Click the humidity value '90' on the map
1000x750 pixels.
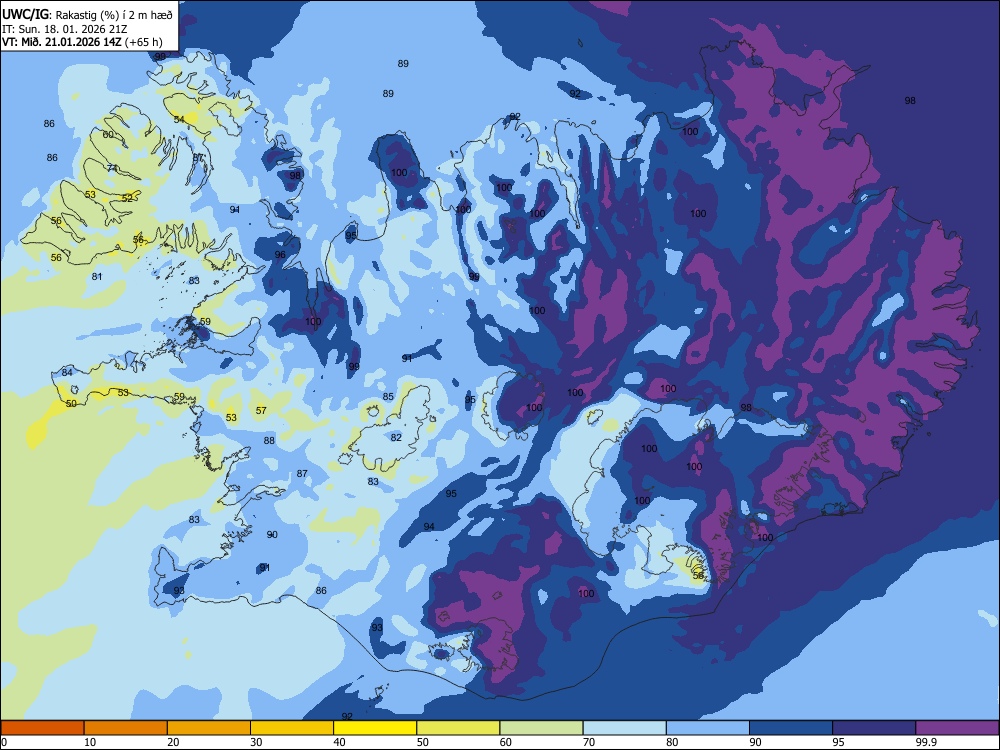click(x=272, y=534)
